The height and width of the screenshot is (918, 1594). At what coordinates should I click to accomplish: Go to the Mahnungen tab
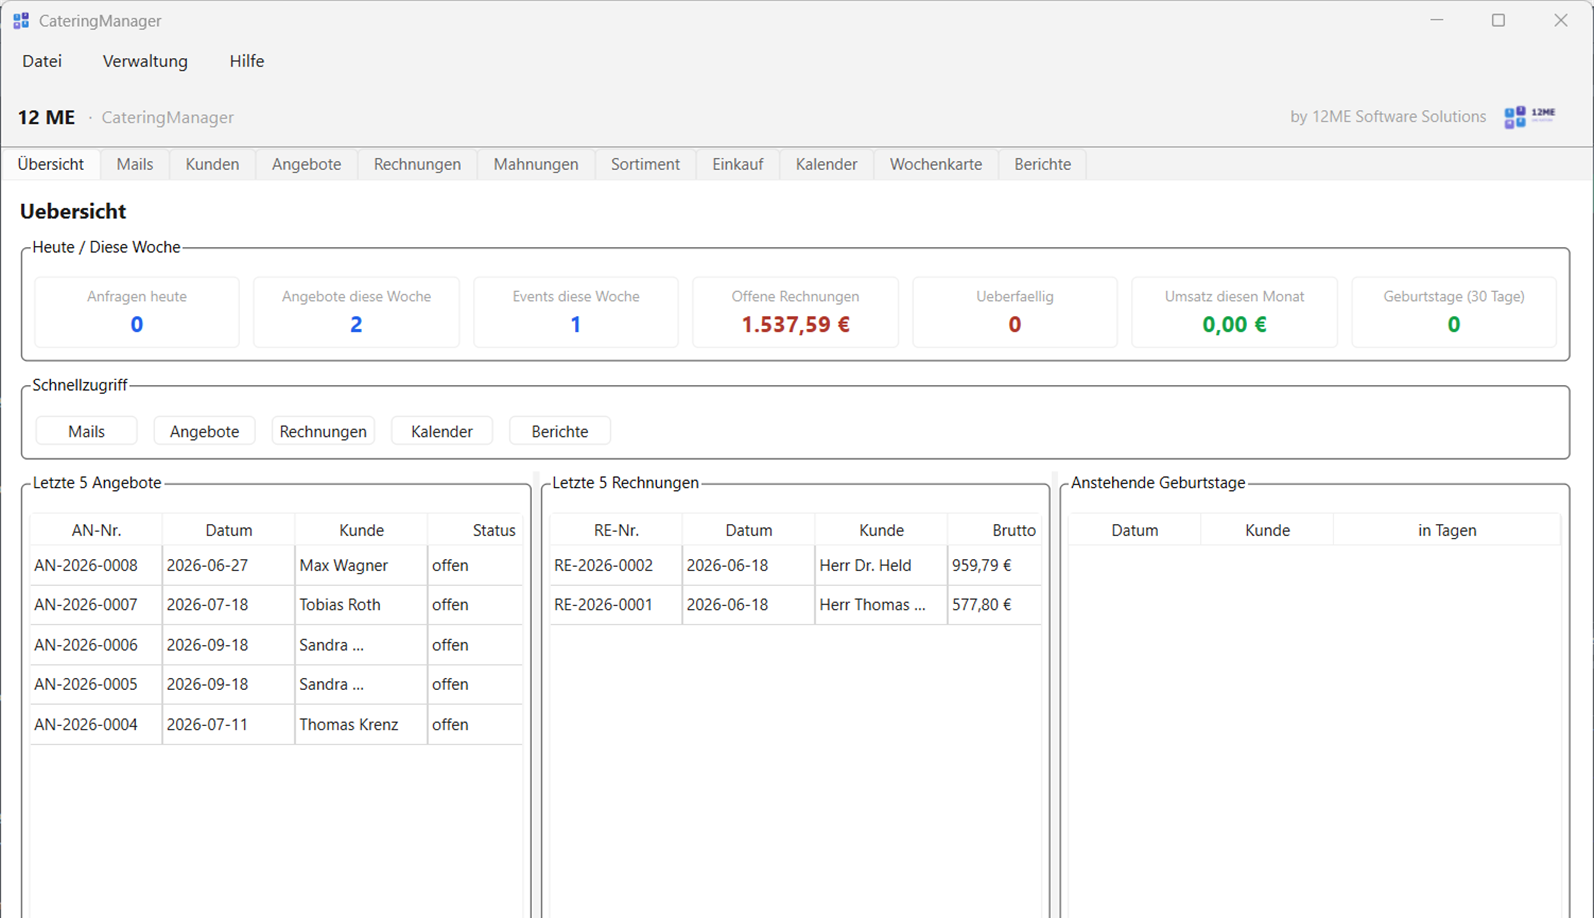tap(536, 164)
